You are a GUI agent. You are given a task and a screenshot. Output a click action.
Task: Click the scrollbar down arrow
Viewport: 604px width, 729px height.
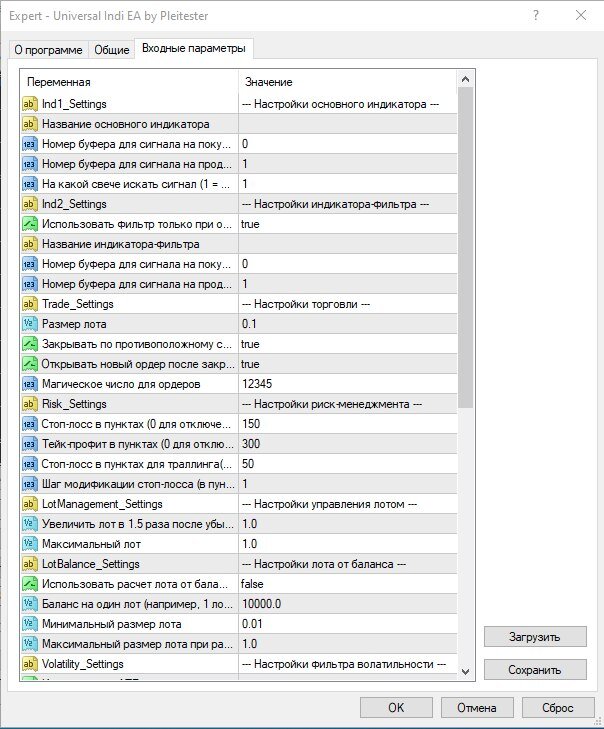pos(465,672)
